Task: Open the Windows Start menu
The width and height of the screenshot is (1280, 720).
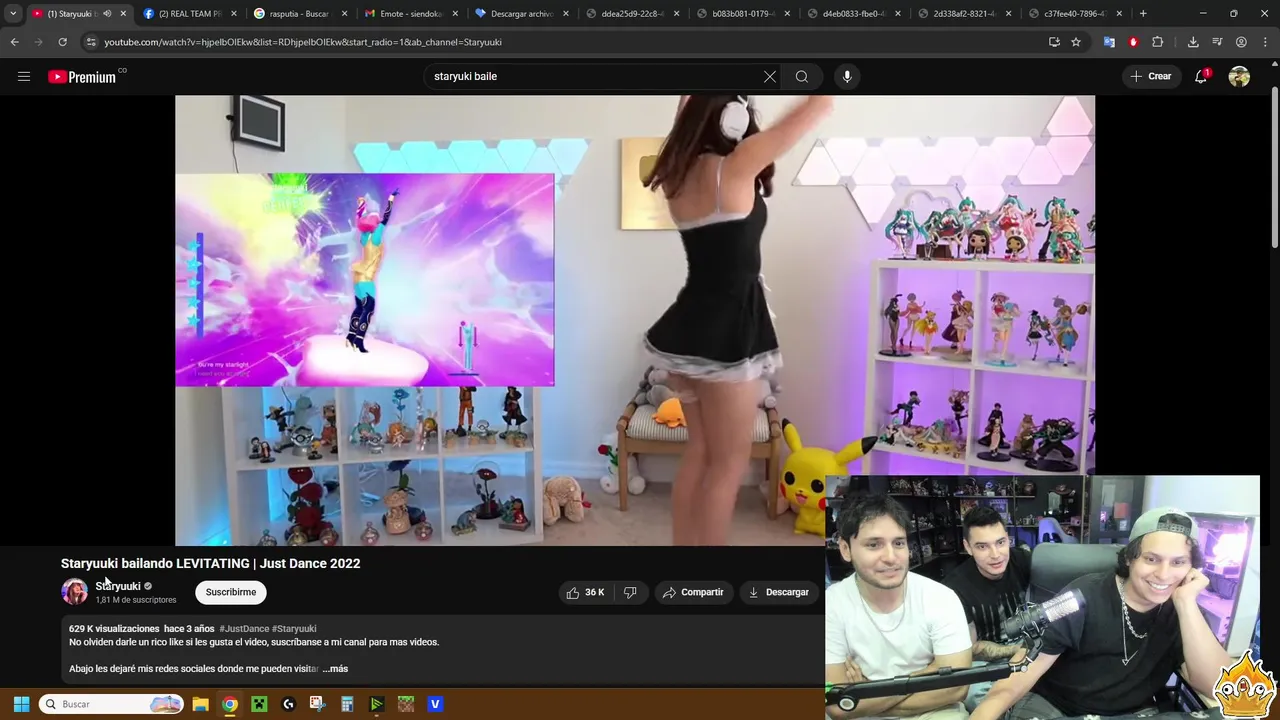Action: tap(21, 704)
